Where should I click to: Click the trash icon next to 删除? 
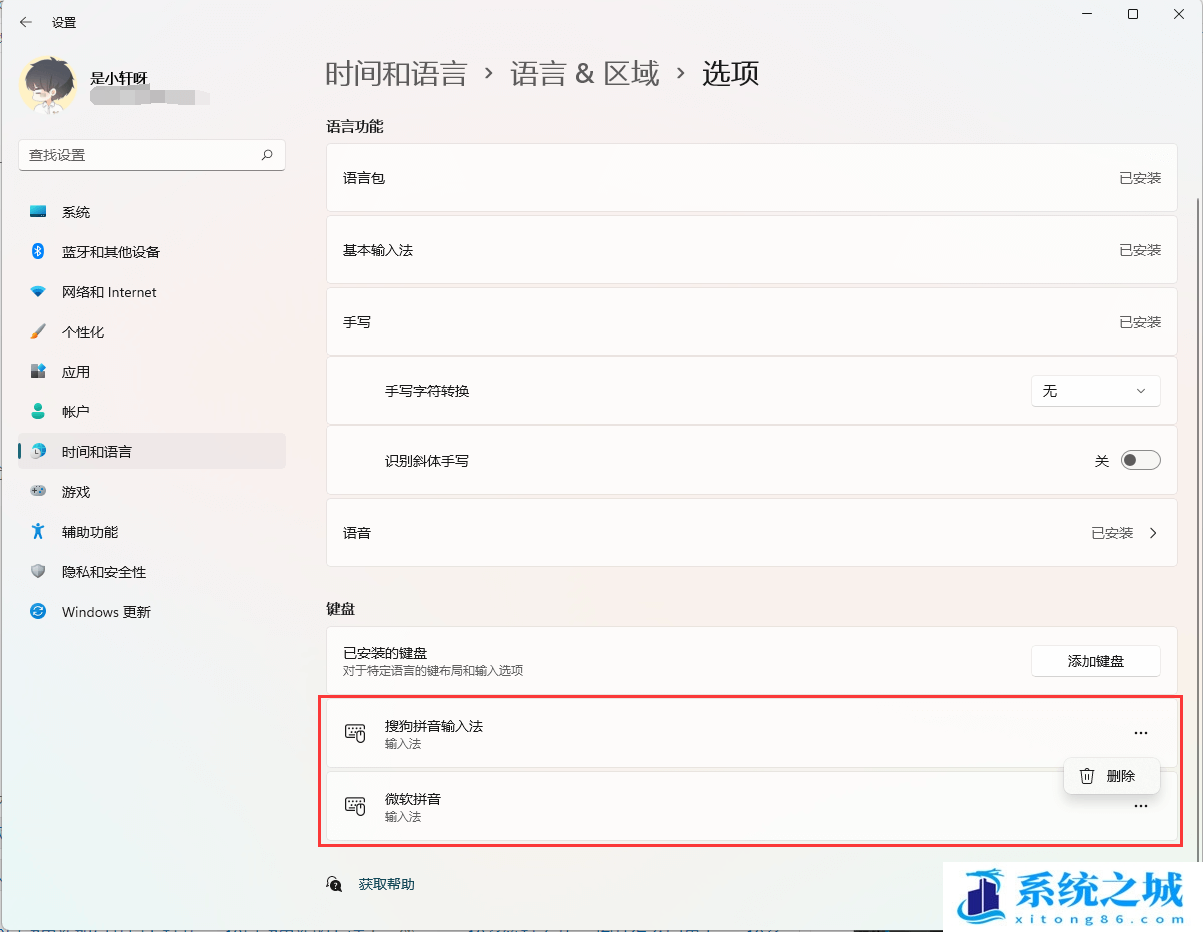[1086, 775]
